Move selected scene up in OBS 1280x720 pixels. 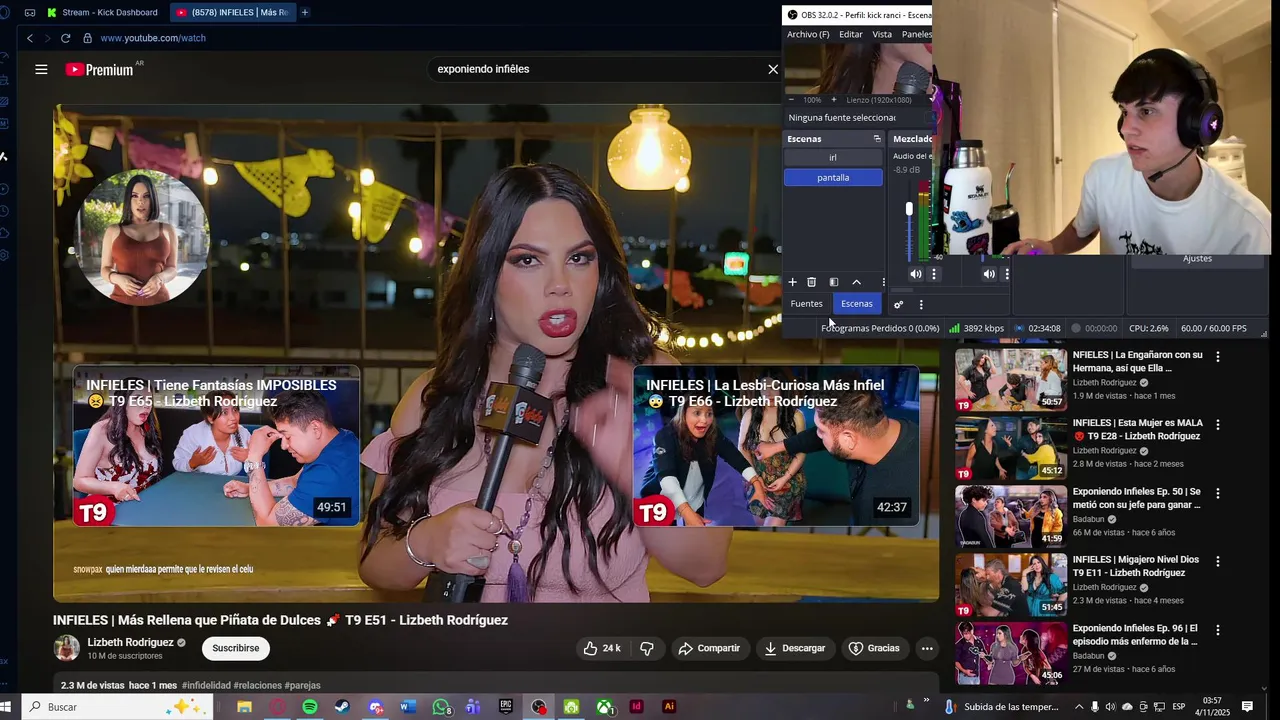pos(856,282)
